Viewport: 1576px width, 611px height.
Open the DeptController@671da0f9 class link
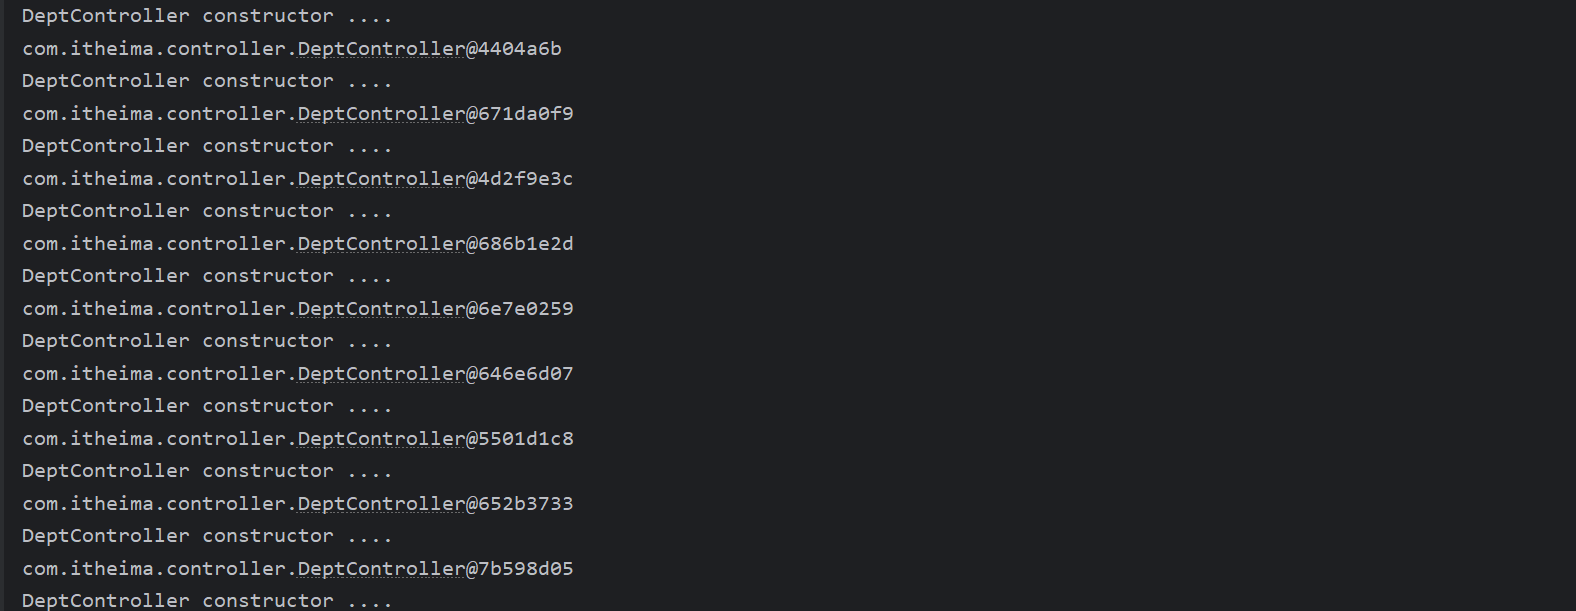(x=381, y=114)
